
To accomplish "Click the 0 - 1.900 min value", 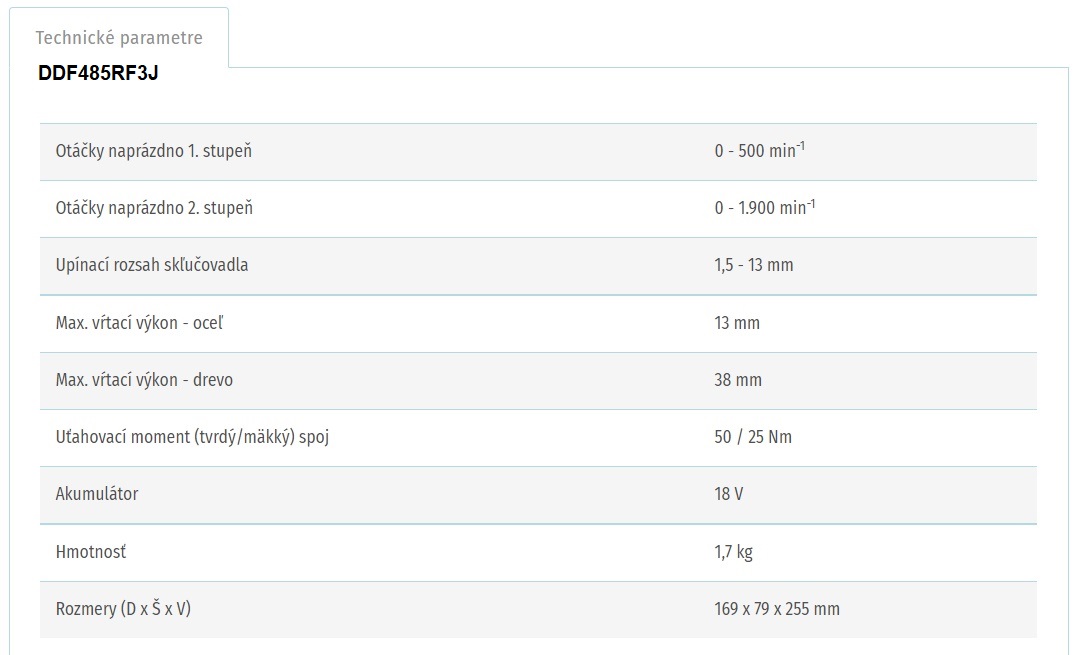I will (x=764, y=208).
